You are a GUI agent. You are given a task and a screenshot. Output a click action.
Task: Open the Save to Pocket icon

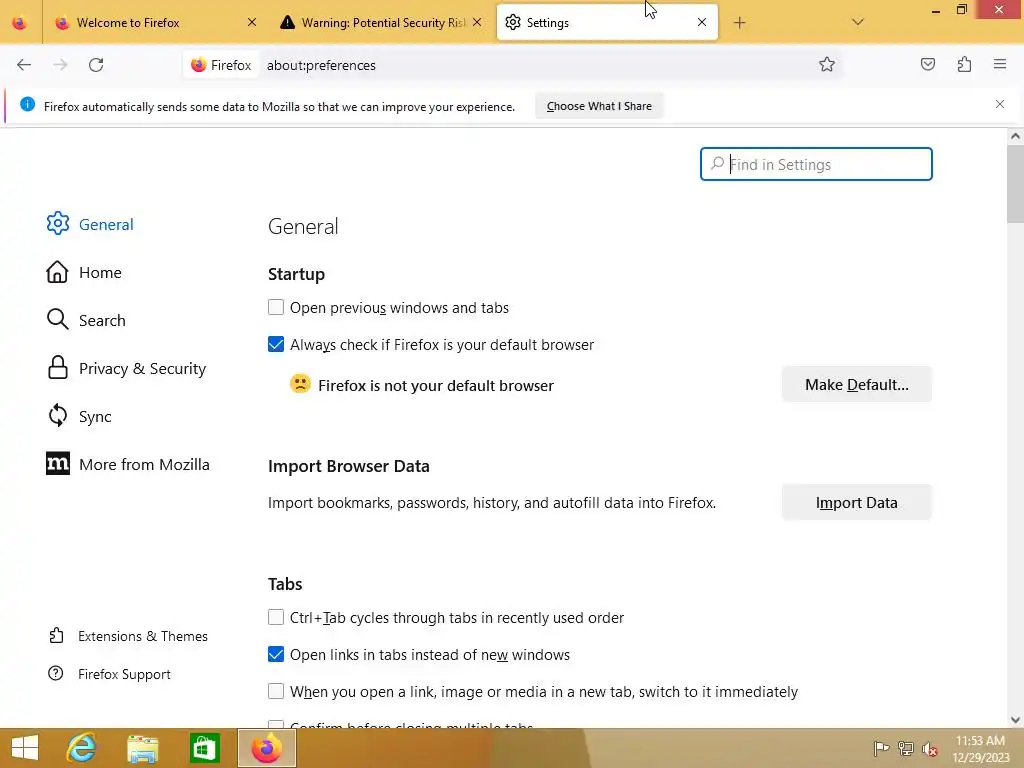tap(927, 64)
